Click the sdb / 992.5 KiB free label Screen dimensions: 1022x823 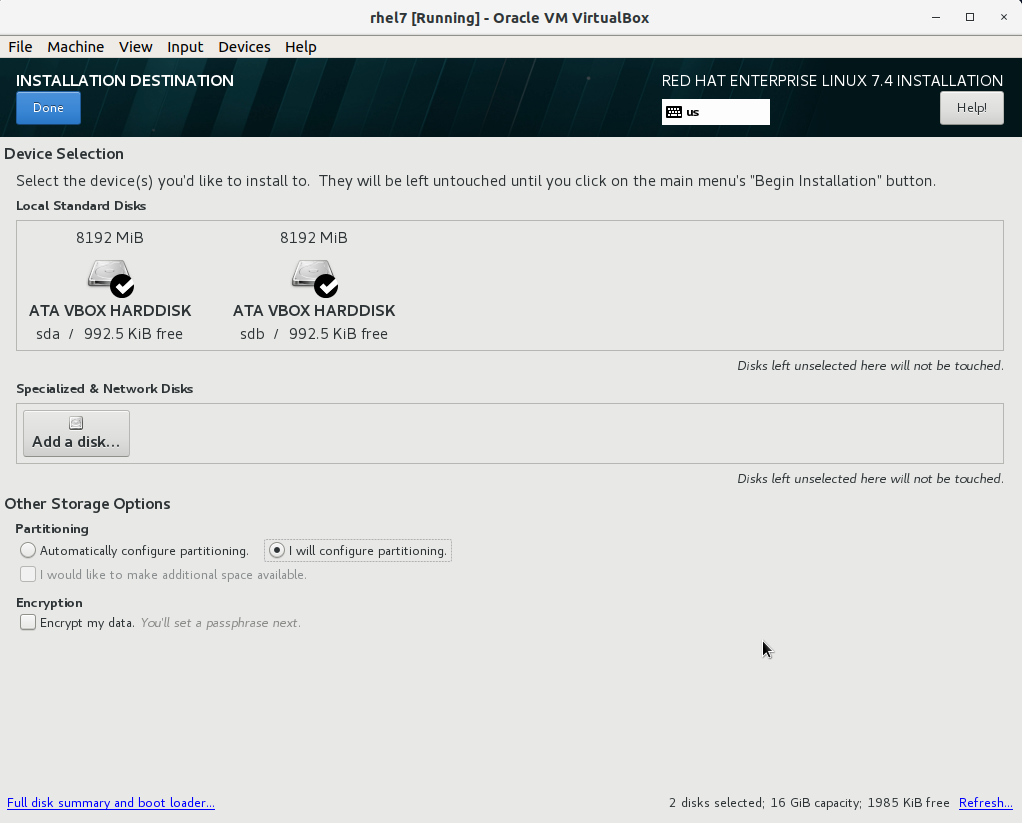point(314,334)
